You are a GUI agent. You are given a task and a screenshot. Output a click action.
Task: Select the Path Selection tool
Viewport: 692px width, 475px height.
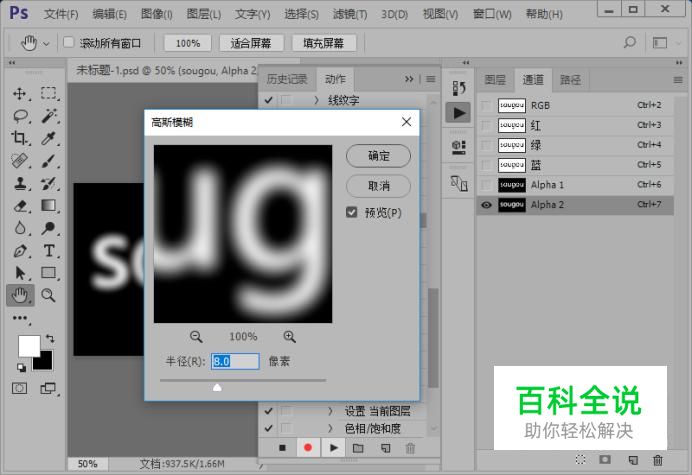(x=20, y=273)
